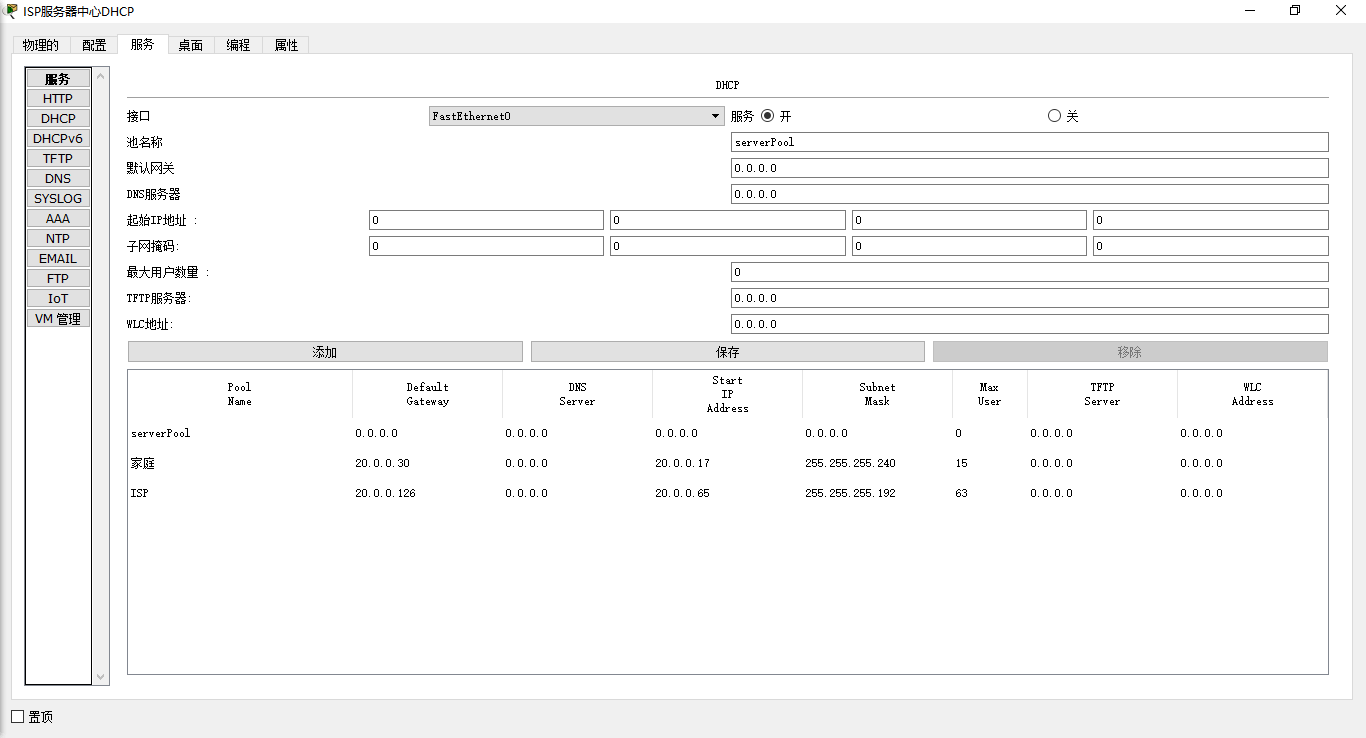Viewport: 1366px width, 738px height.
Task: Turn the DHCP service off (关)
Action: tap(1054, 116)
